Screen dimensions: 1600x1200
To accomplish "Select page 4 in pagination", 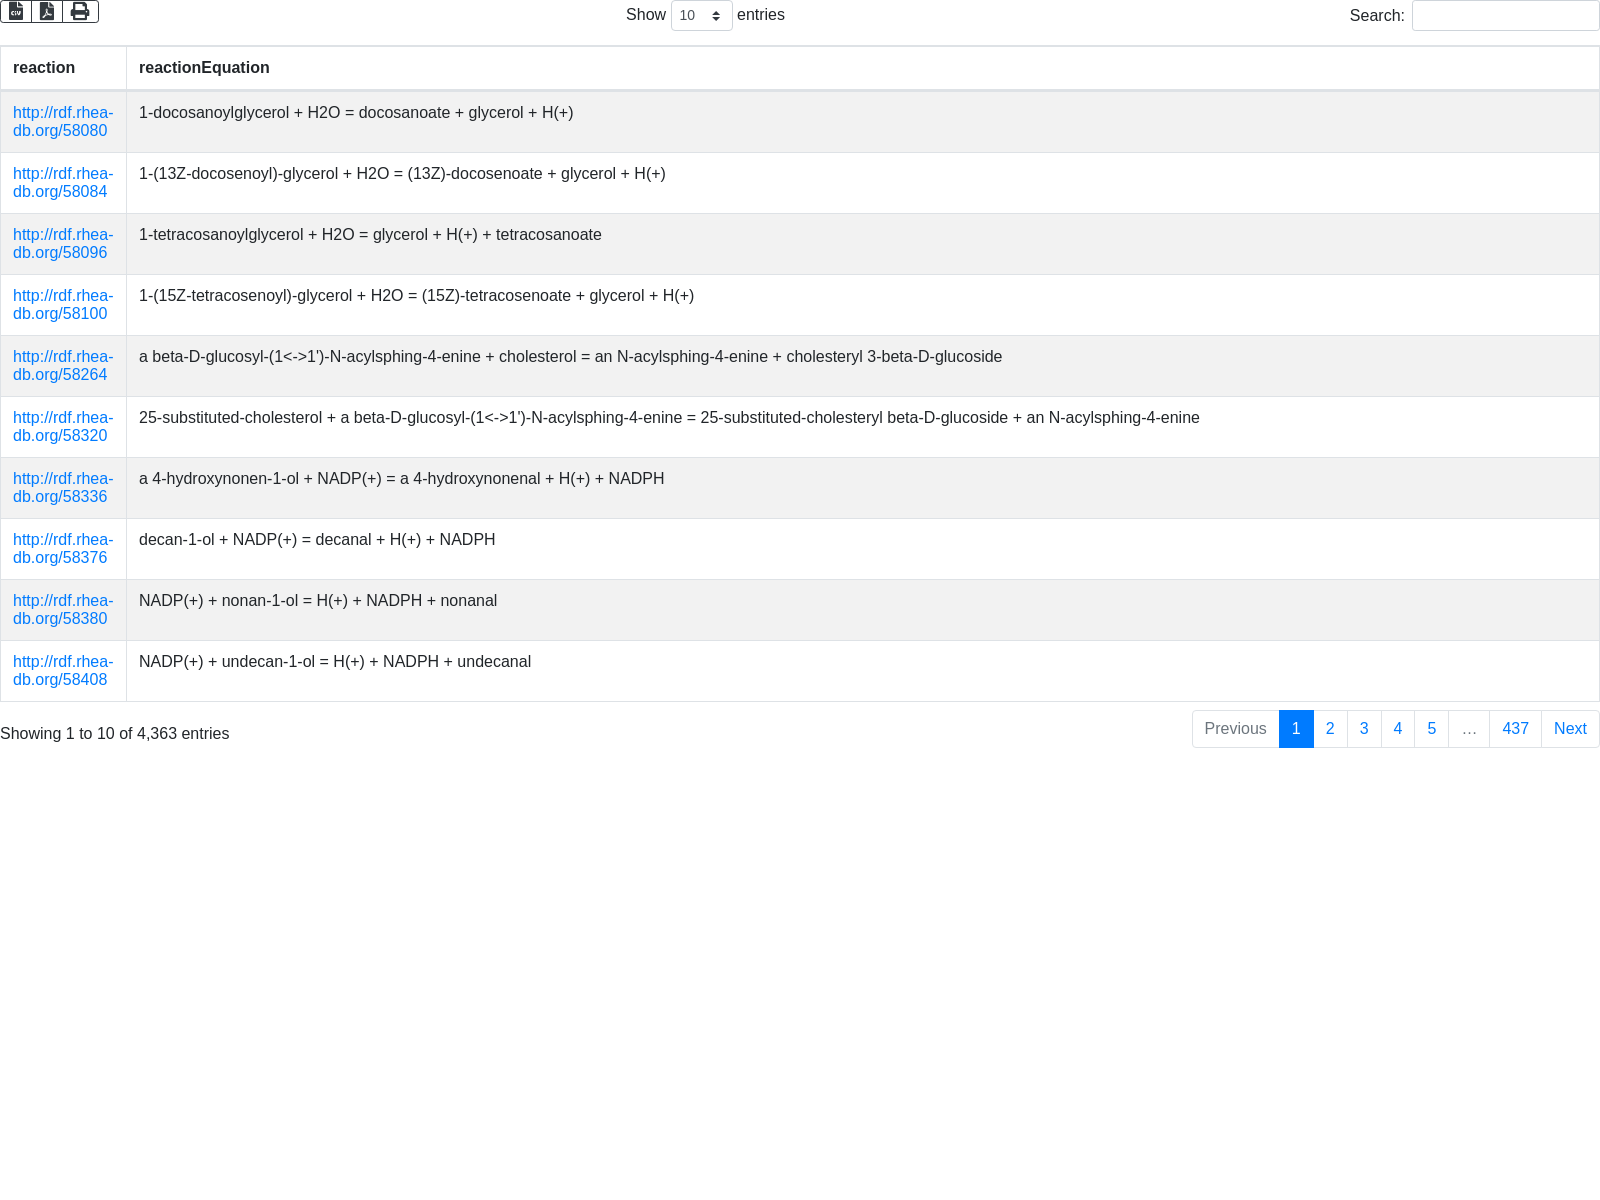I will tap(1398, 729).
